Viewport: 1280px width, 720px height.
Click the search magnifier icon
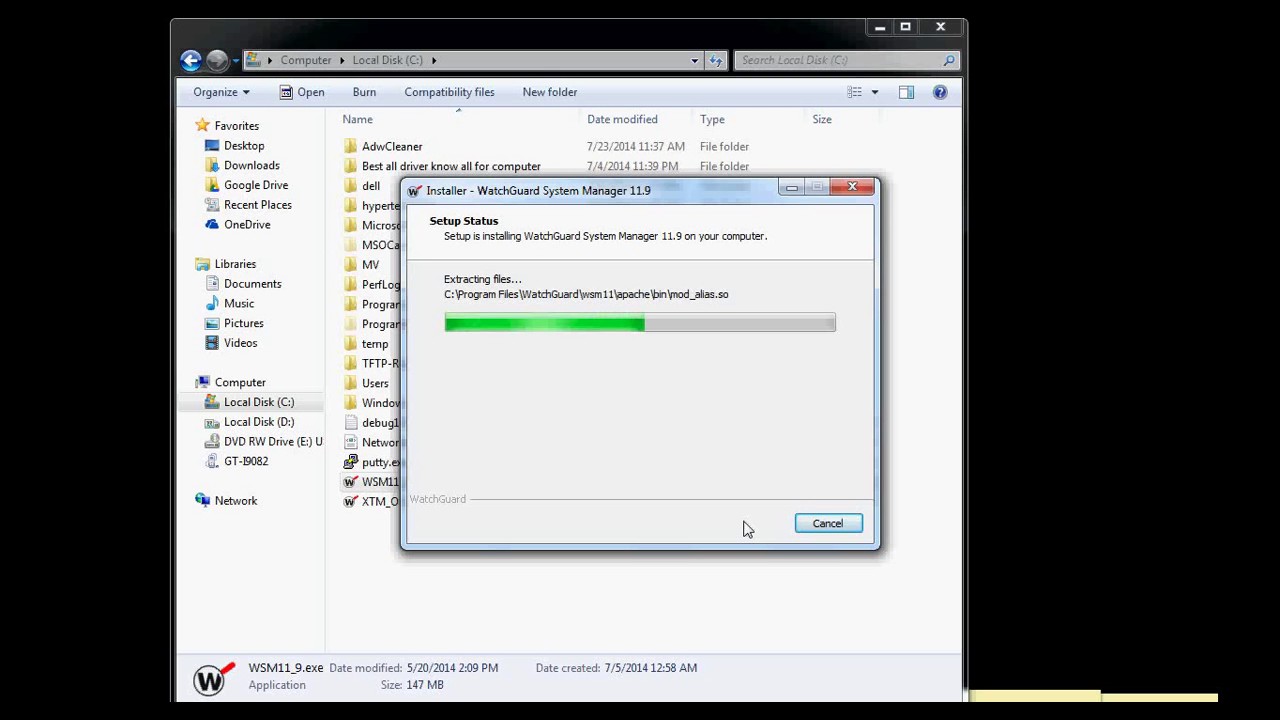coord(949,60)
